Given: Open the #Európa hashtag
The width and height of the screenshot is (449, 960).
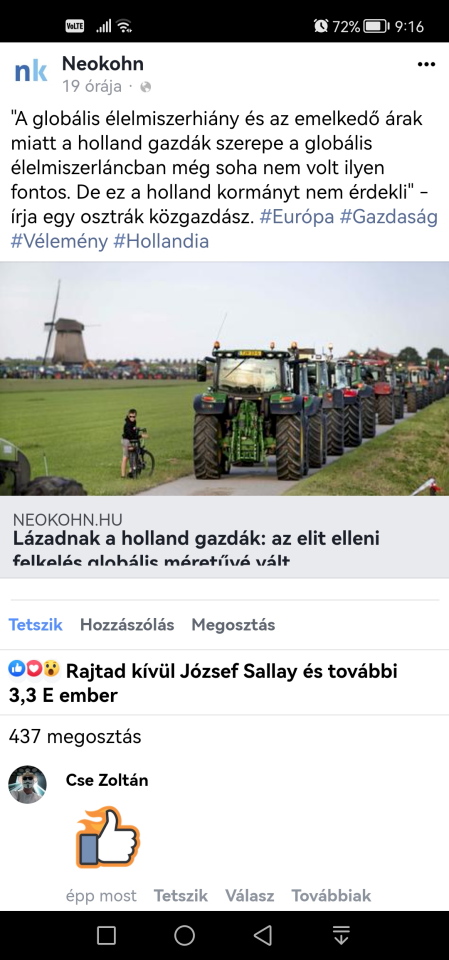Looking at the screenshot, I should coord(296,217).
